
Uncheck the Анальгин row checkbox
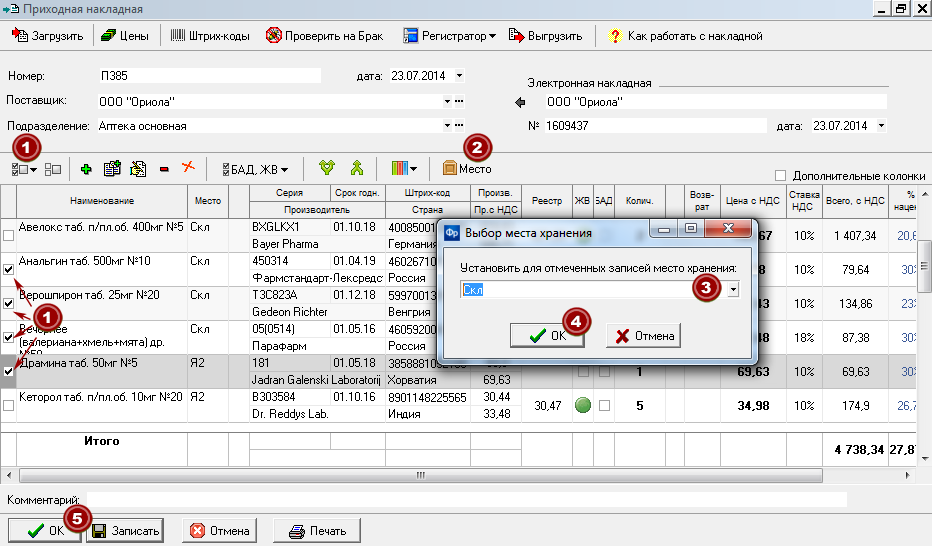click(8, 269)
